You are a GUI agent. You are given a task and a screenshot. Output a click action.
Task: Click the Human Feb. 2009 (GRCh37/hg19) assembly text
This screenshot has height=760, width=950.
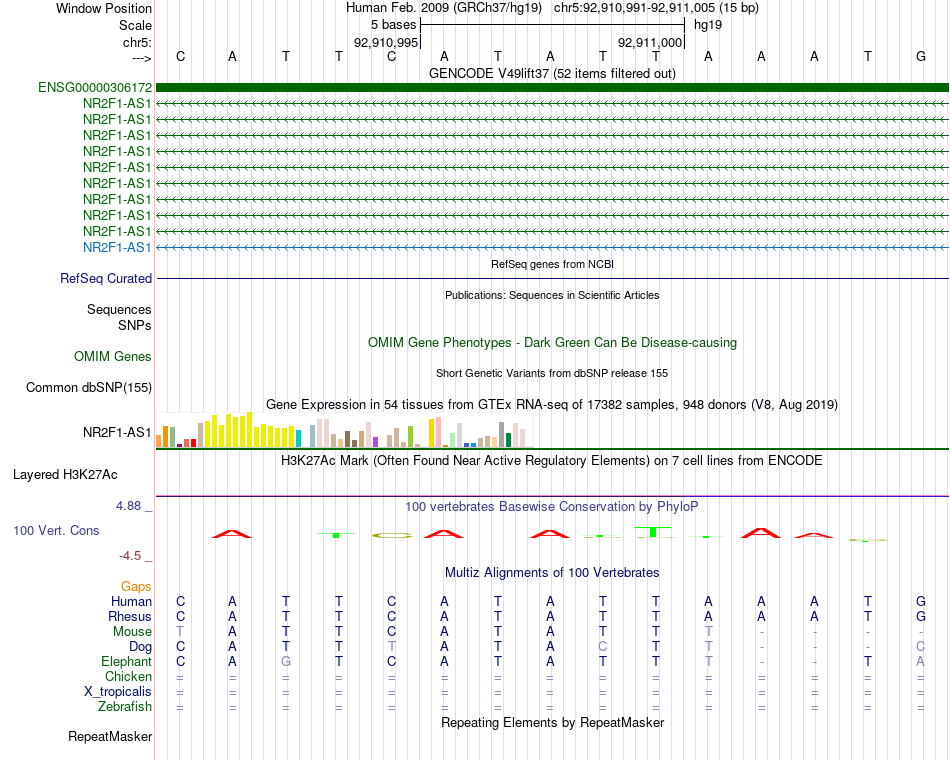(x=443, y=8)
